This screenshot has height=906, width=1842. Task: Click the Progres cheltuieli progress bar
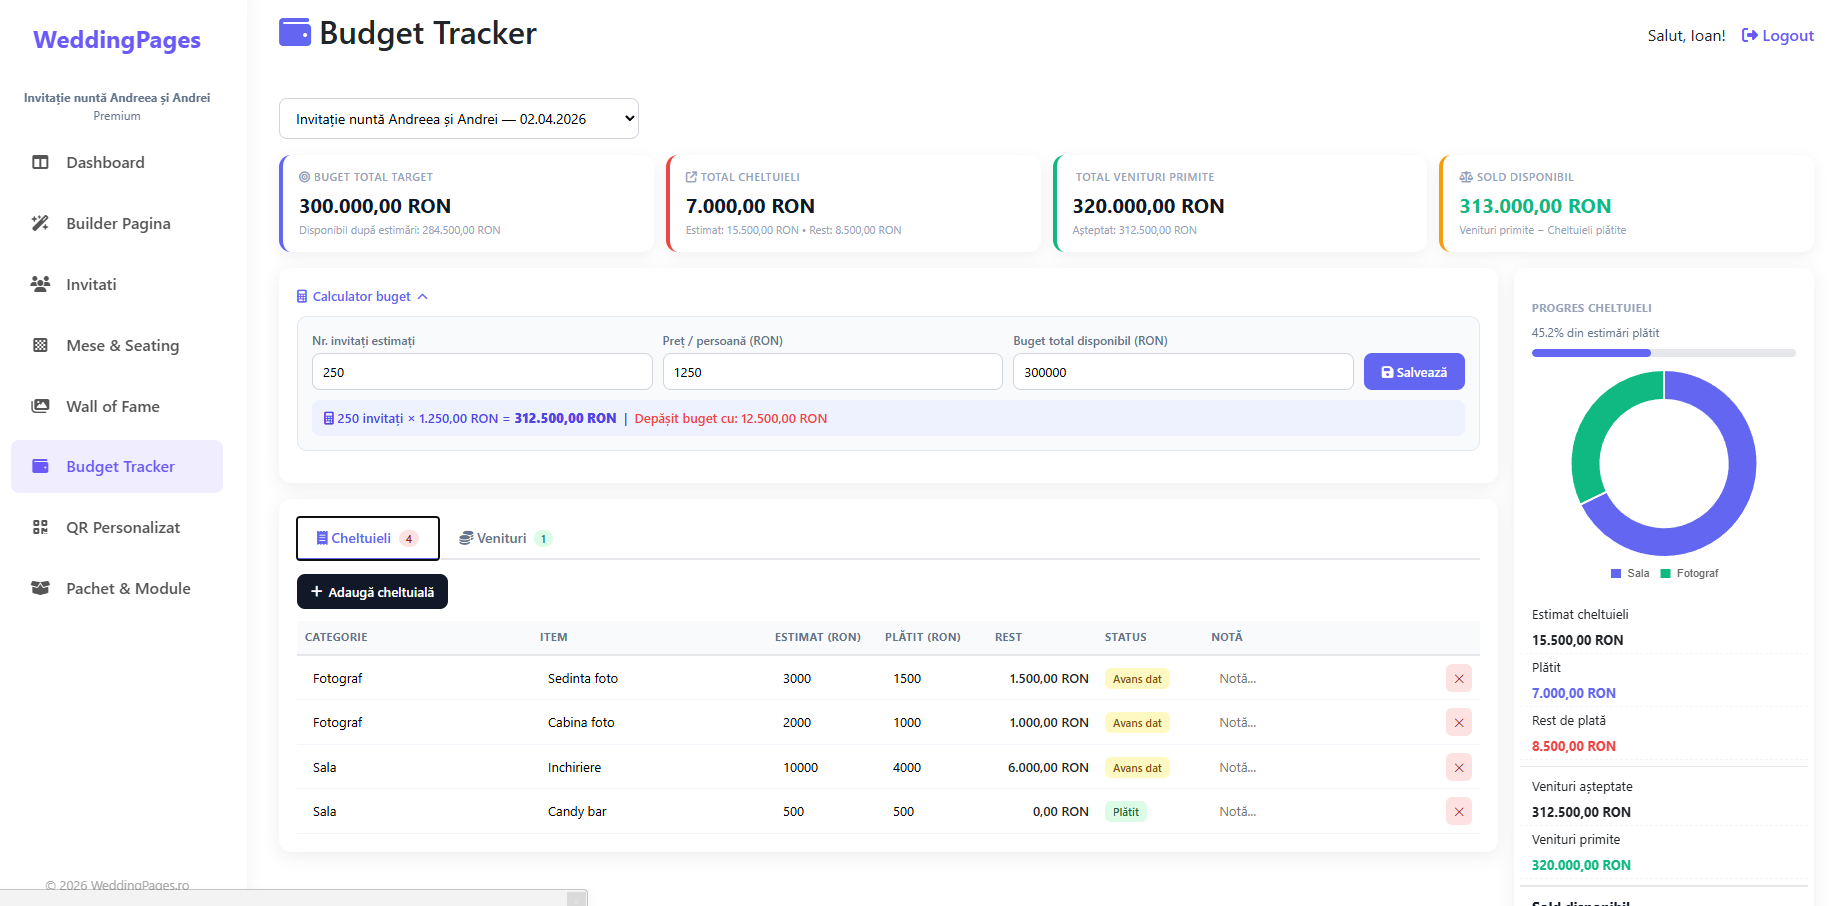coord(1662,353)
